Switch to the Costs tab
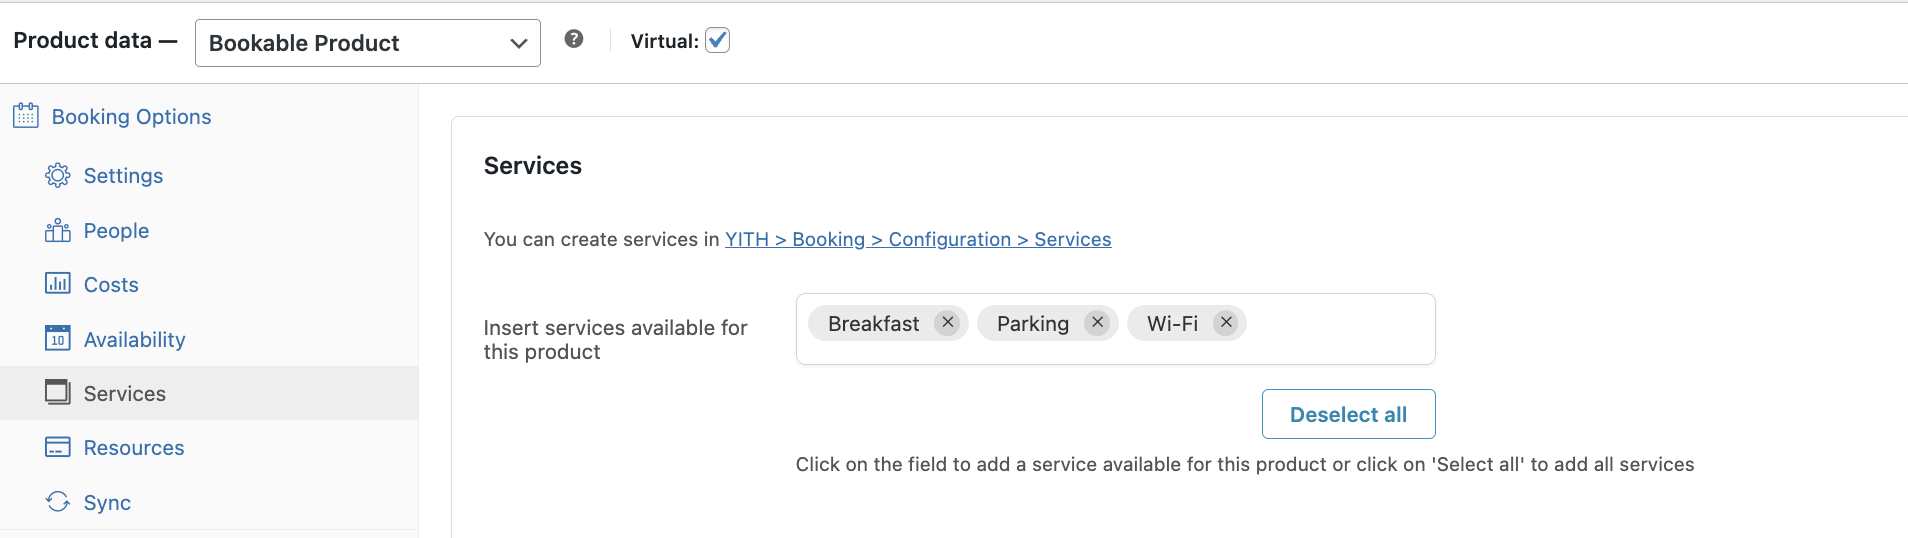The width and height of the screenshot is (1908, 538). (111, 285)
